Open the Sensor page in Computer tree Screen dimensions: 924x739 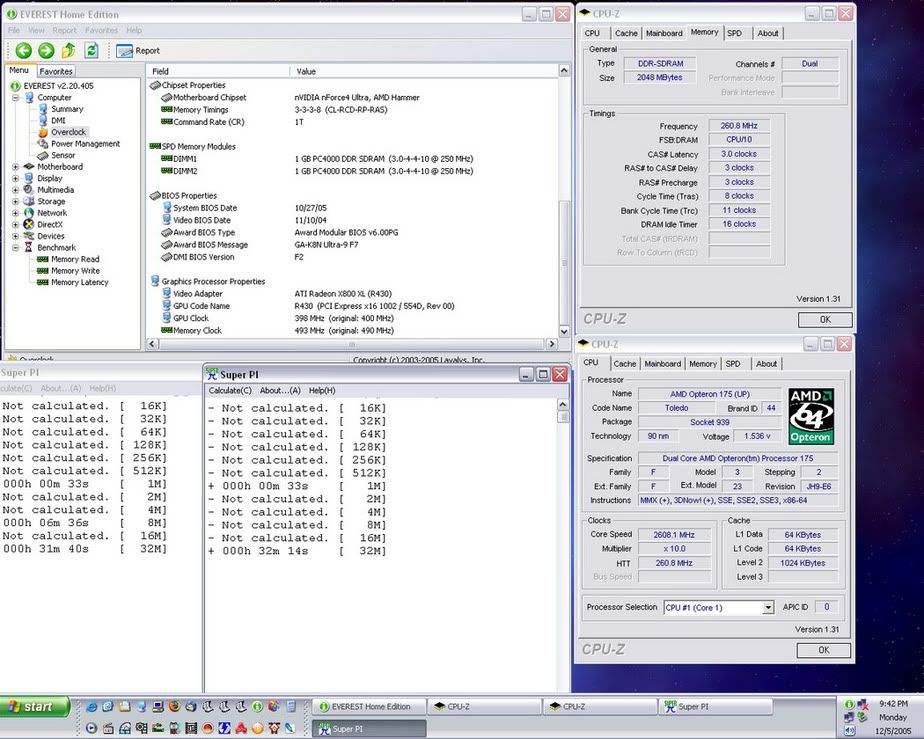[63, 156]
